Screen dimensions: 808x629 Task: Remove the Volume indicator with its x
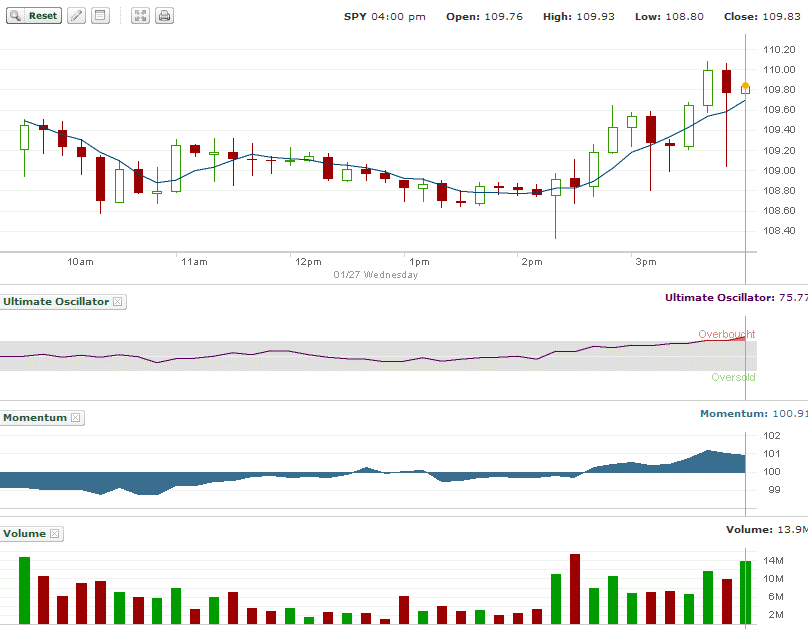54,534
